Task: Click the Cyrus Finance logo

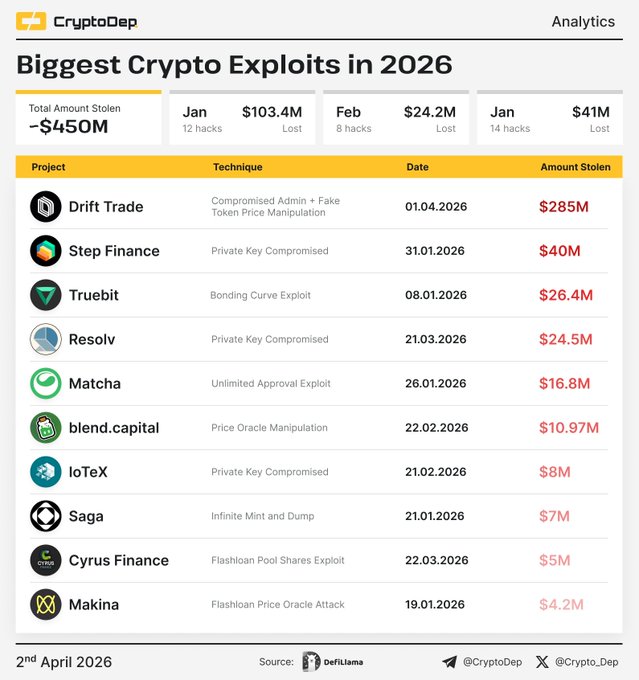Action: click(x=46, y=560)
